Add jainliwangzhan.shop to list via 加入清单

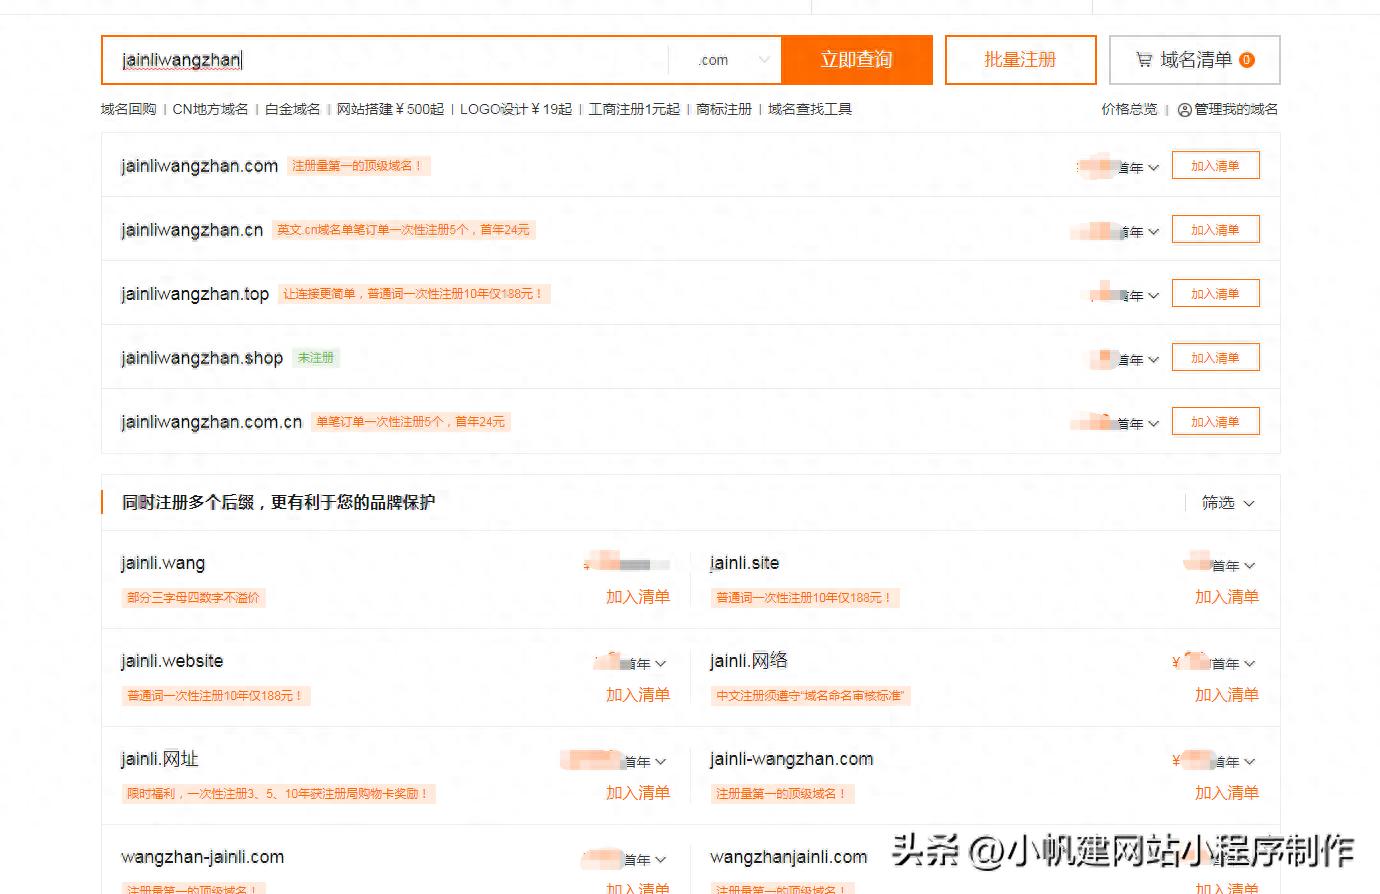(1215, 358)
